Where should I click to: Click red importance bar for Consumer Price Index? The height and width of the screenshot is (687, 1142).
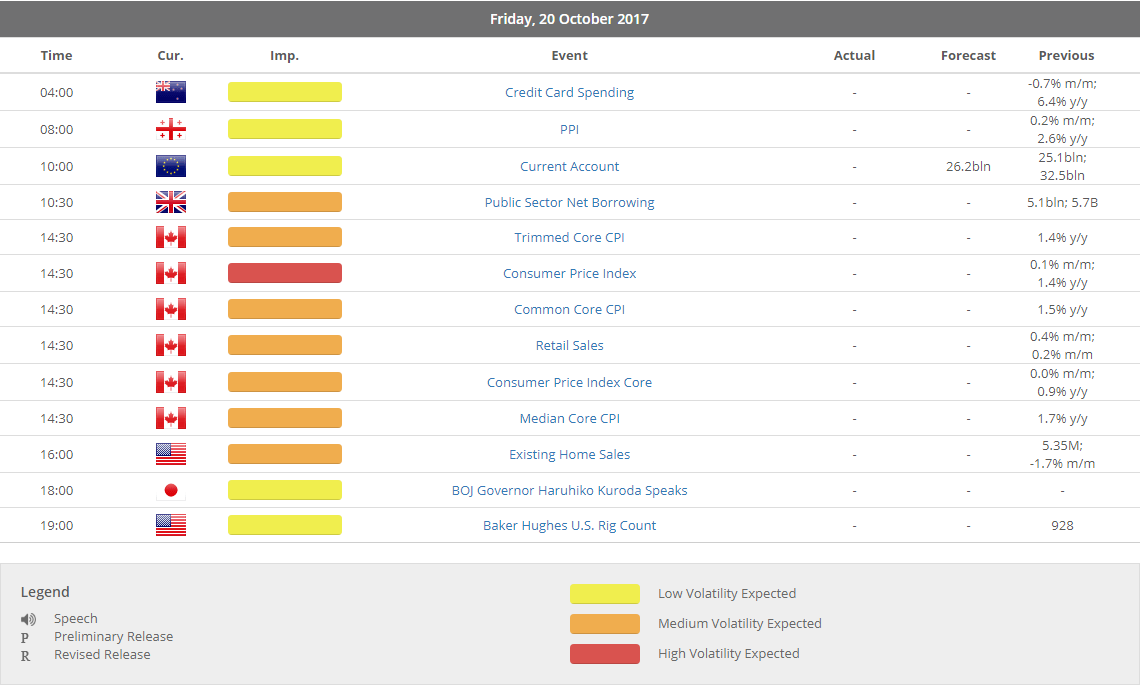[x=285, y=273]
